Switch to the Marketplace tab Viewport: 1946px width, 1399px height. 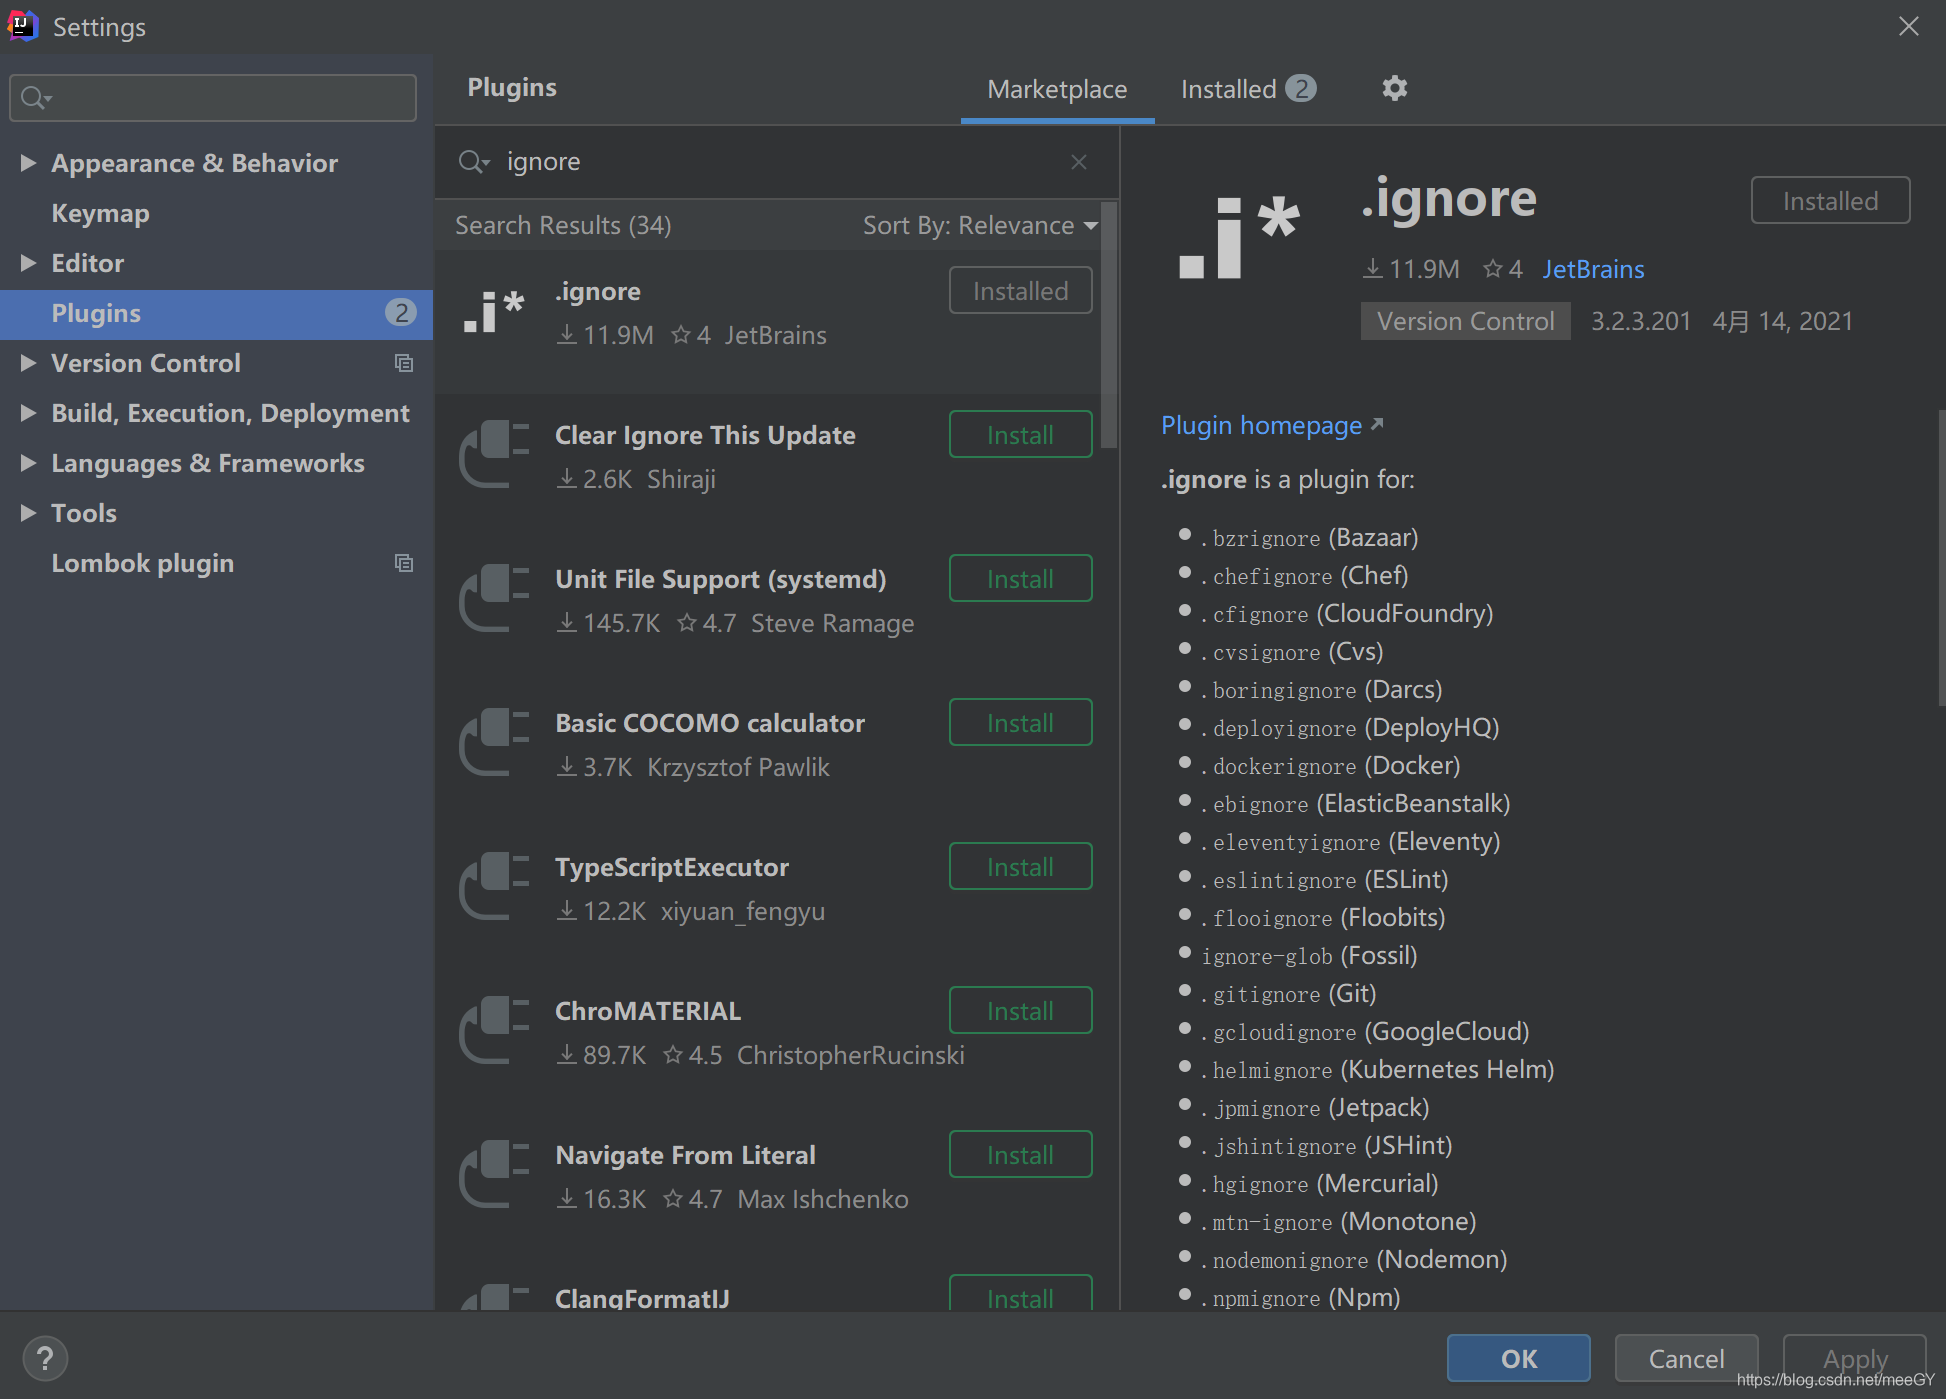[x=1056, y=88]
